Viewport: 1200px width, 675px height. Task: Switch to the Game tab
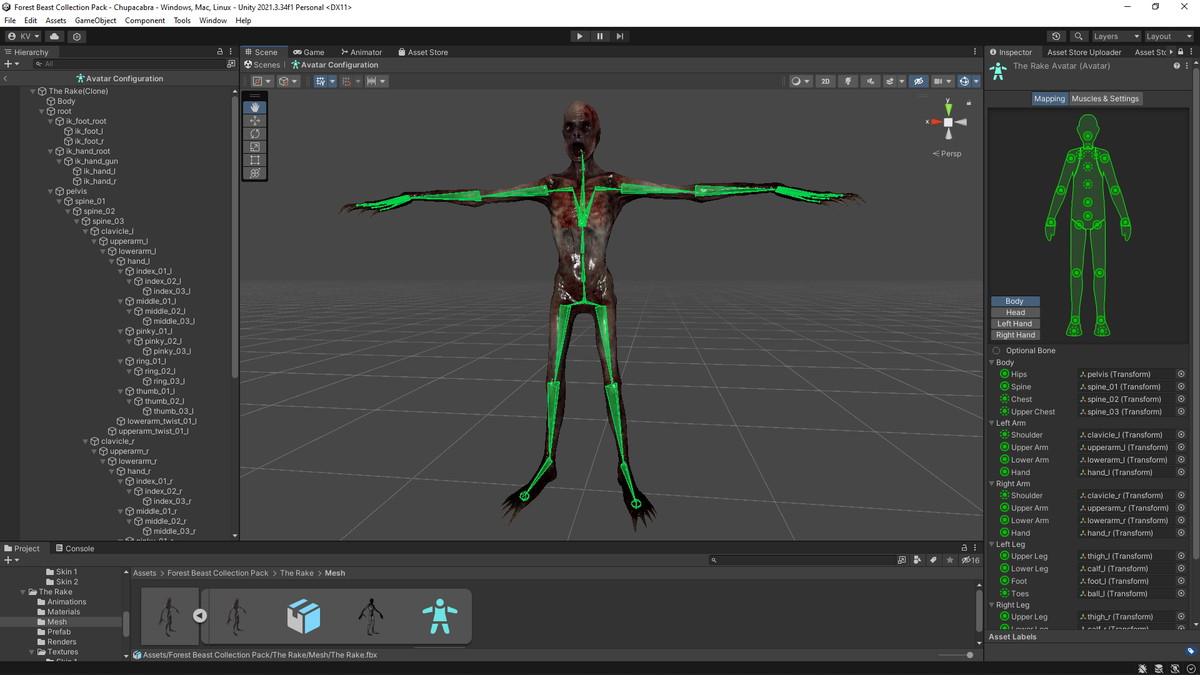[309, 52]
